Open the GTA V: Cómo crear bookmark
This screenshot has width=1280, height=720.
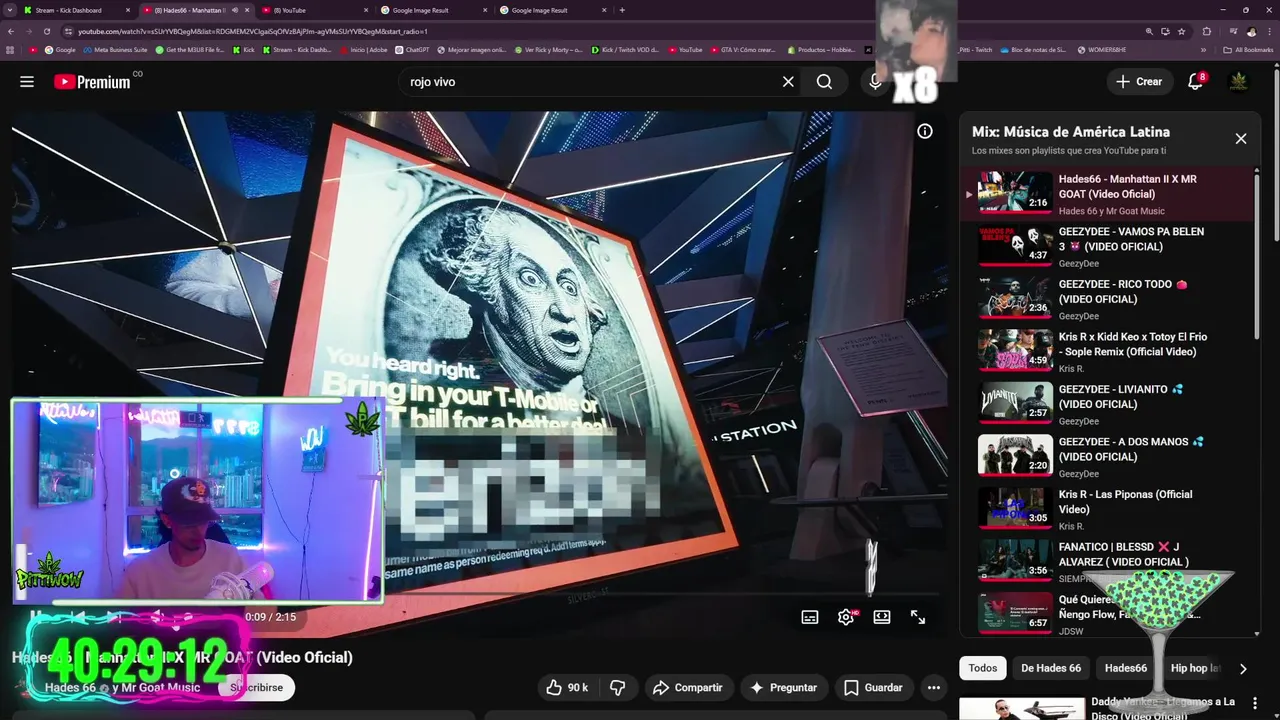point(743,49)
